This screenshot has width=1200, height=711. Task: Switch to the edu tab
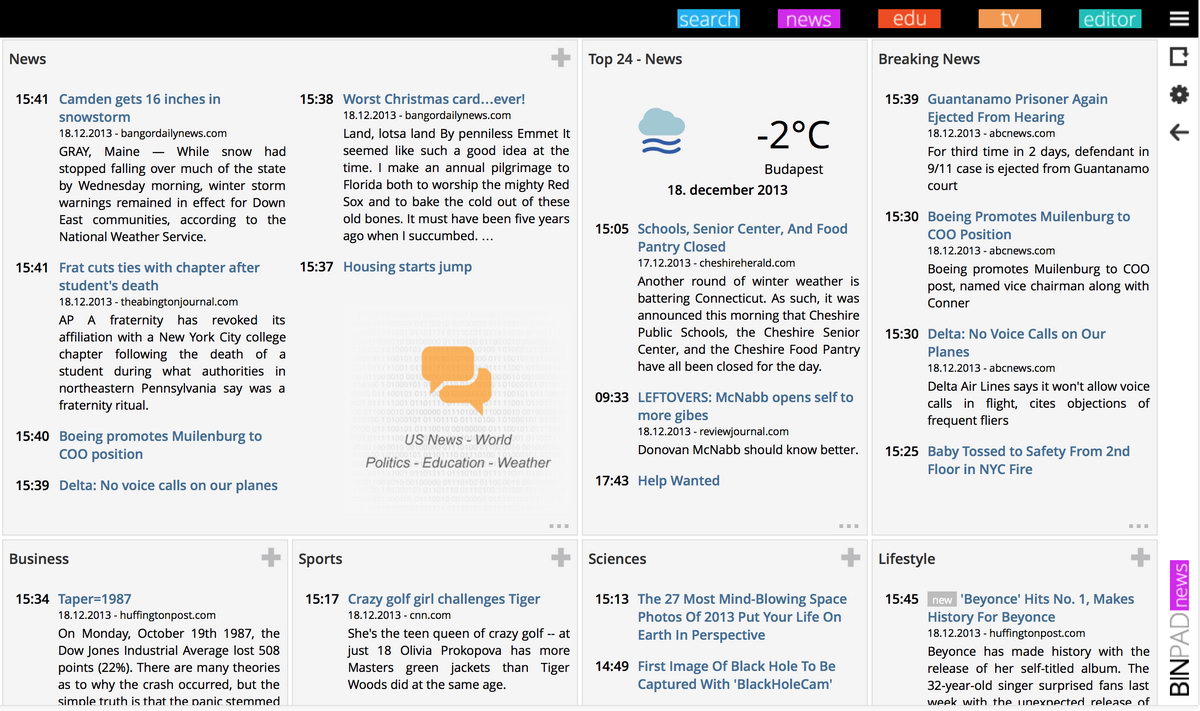click(x=909, y=19)
